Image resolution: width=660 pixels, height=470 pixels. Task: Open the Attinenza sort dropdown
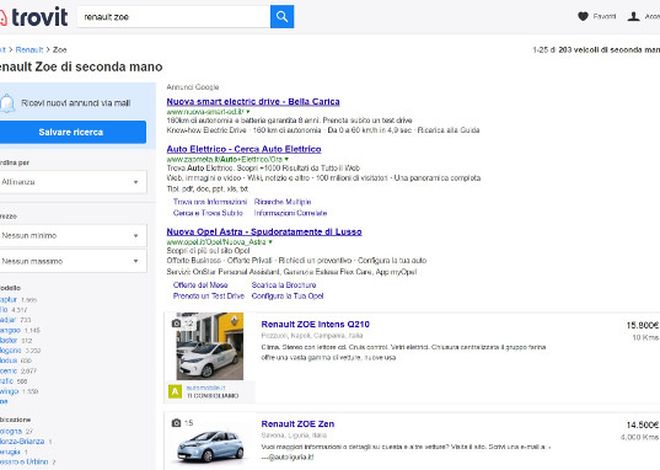72,182
